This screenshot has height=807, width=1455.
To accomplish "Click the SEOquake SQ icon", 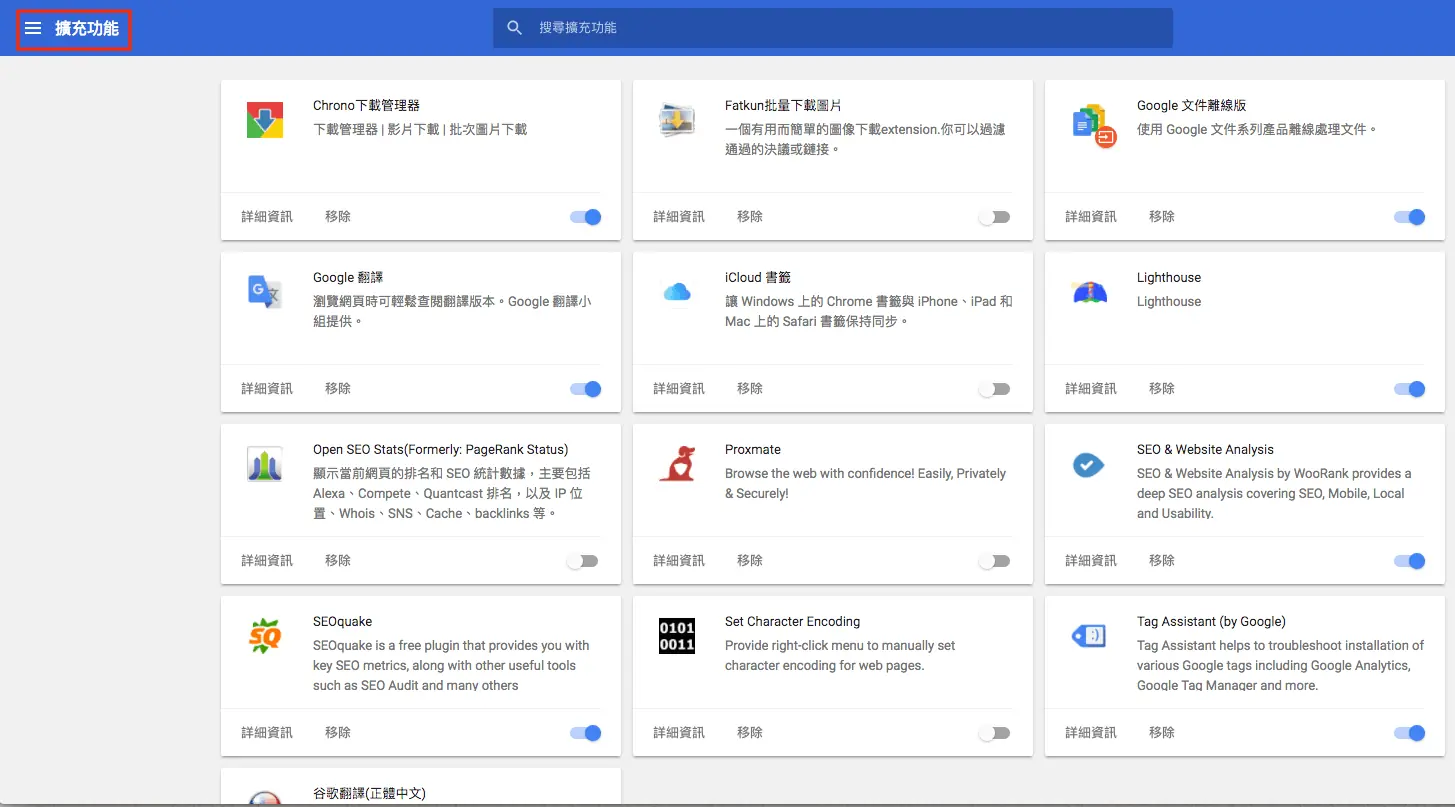I will click(265, 637).
